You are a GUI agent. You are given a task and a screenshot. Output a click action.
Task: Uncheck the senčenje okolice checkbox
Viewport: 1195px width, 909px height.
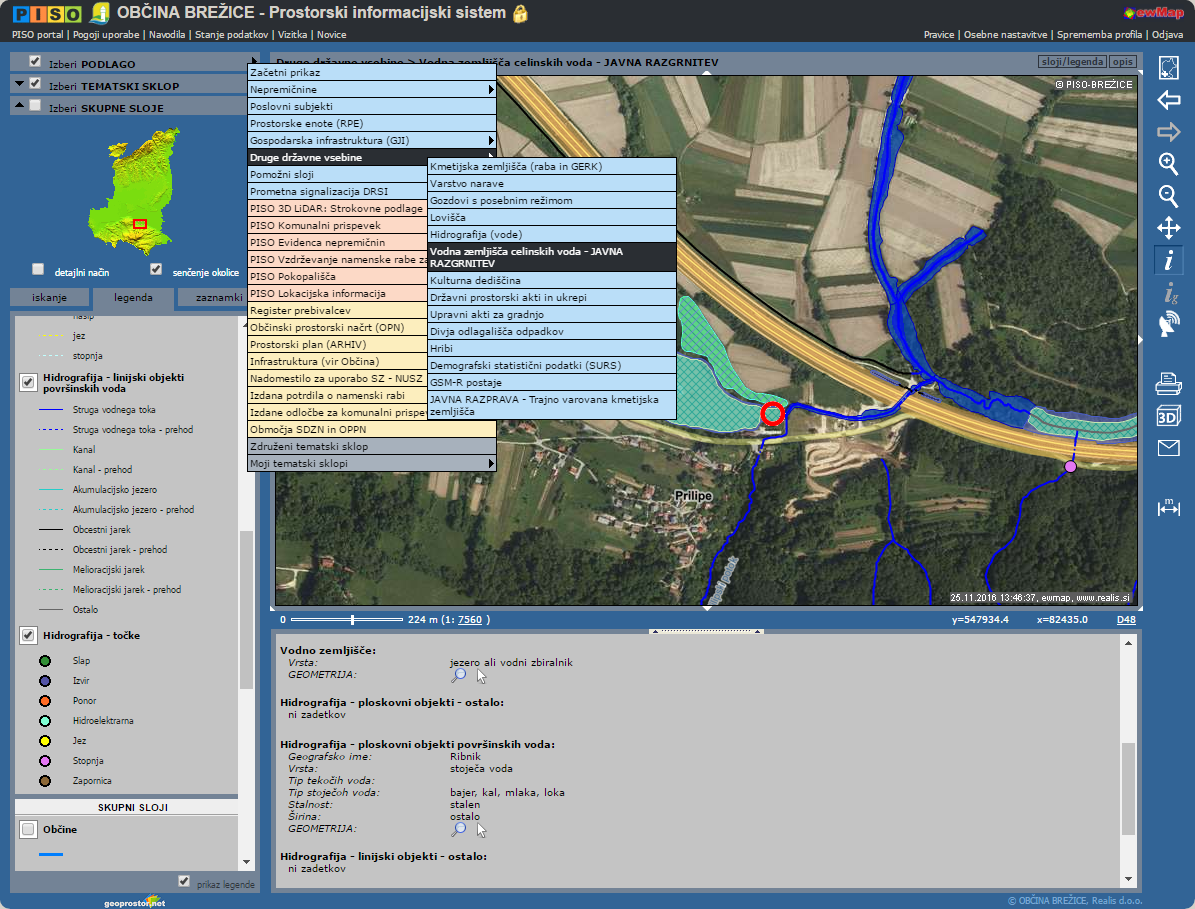click(156, 270)
